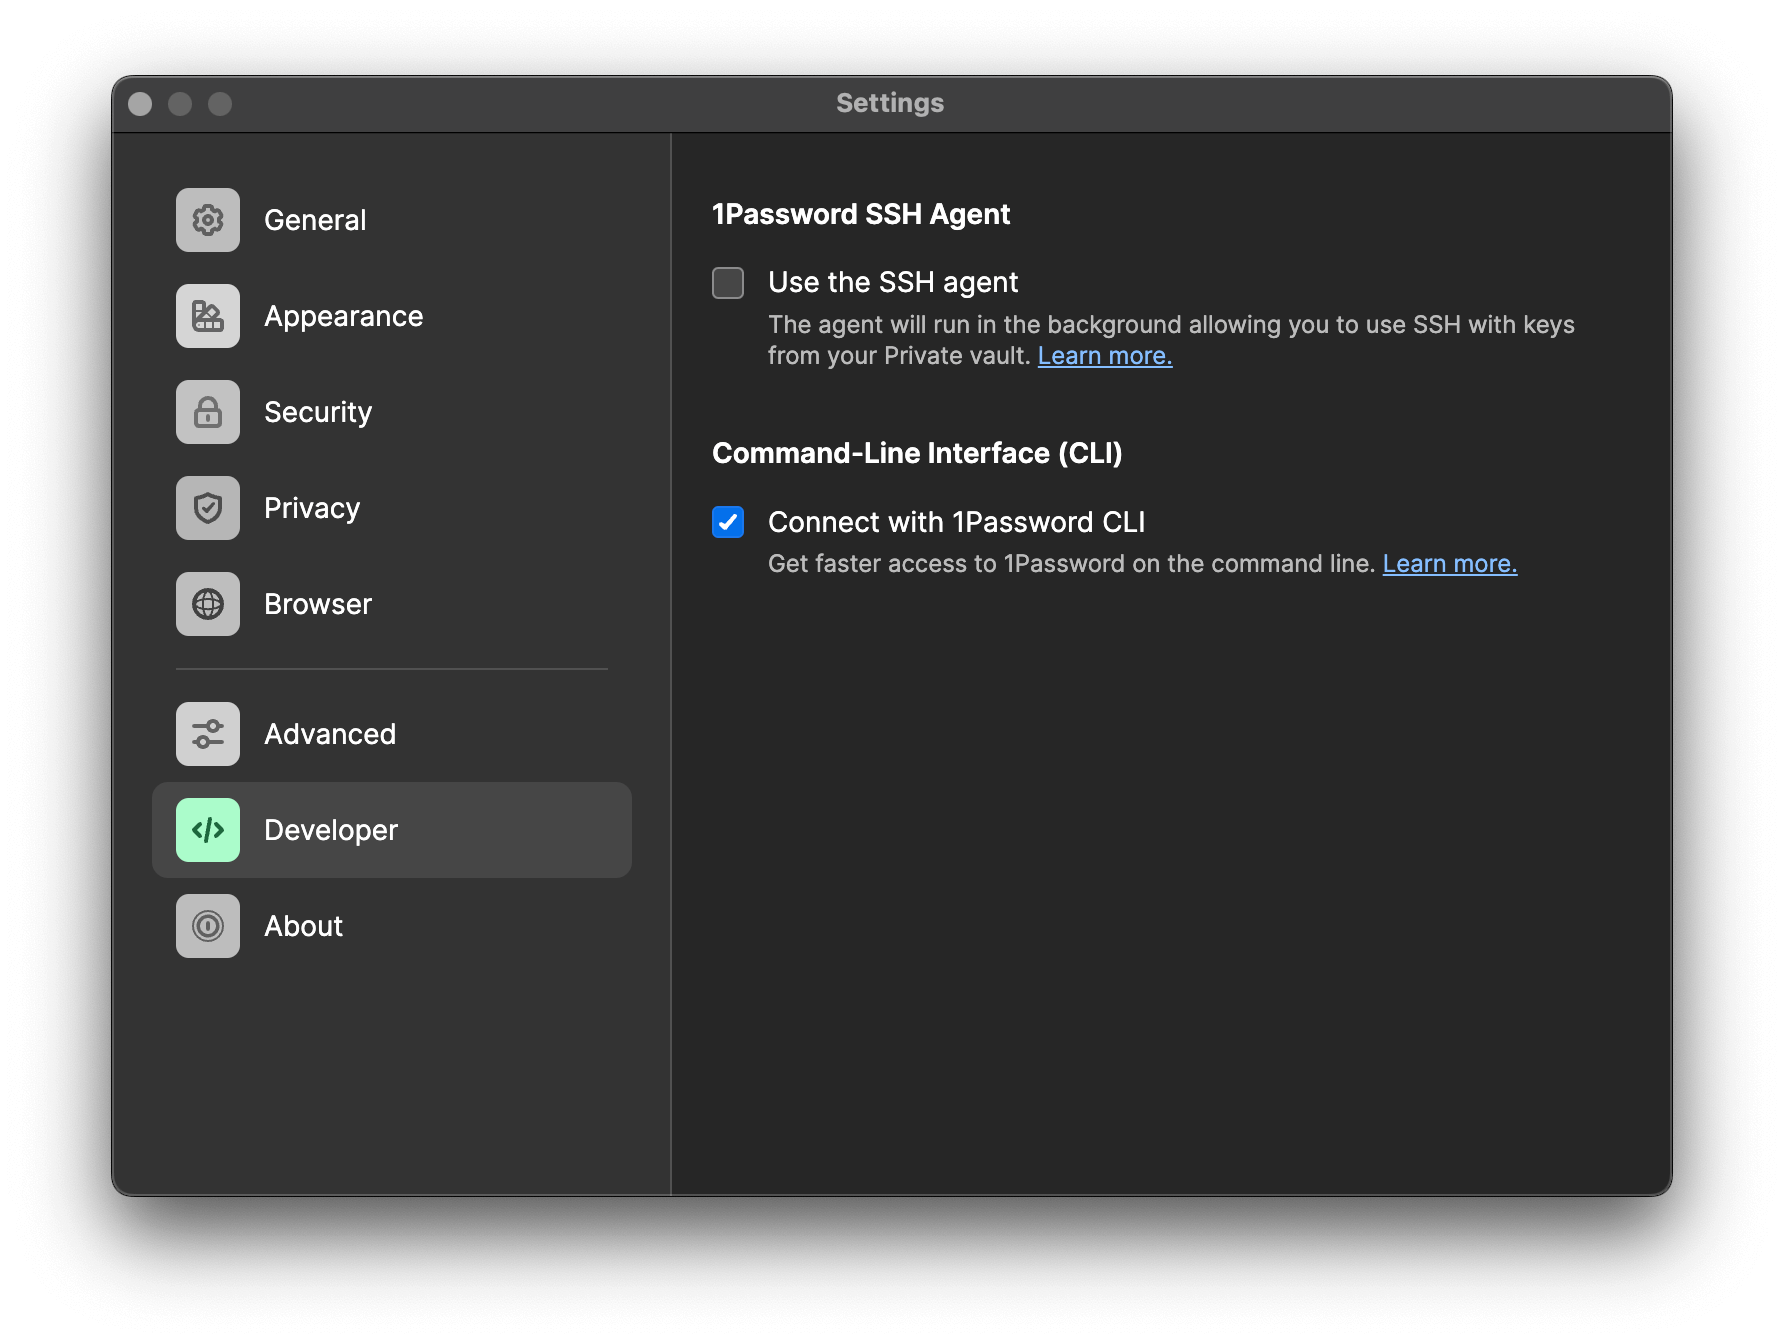
Task: Click 'Command-Line Interface (CLI)' heading
Action: pyautogui.click(x=917, y=453)
